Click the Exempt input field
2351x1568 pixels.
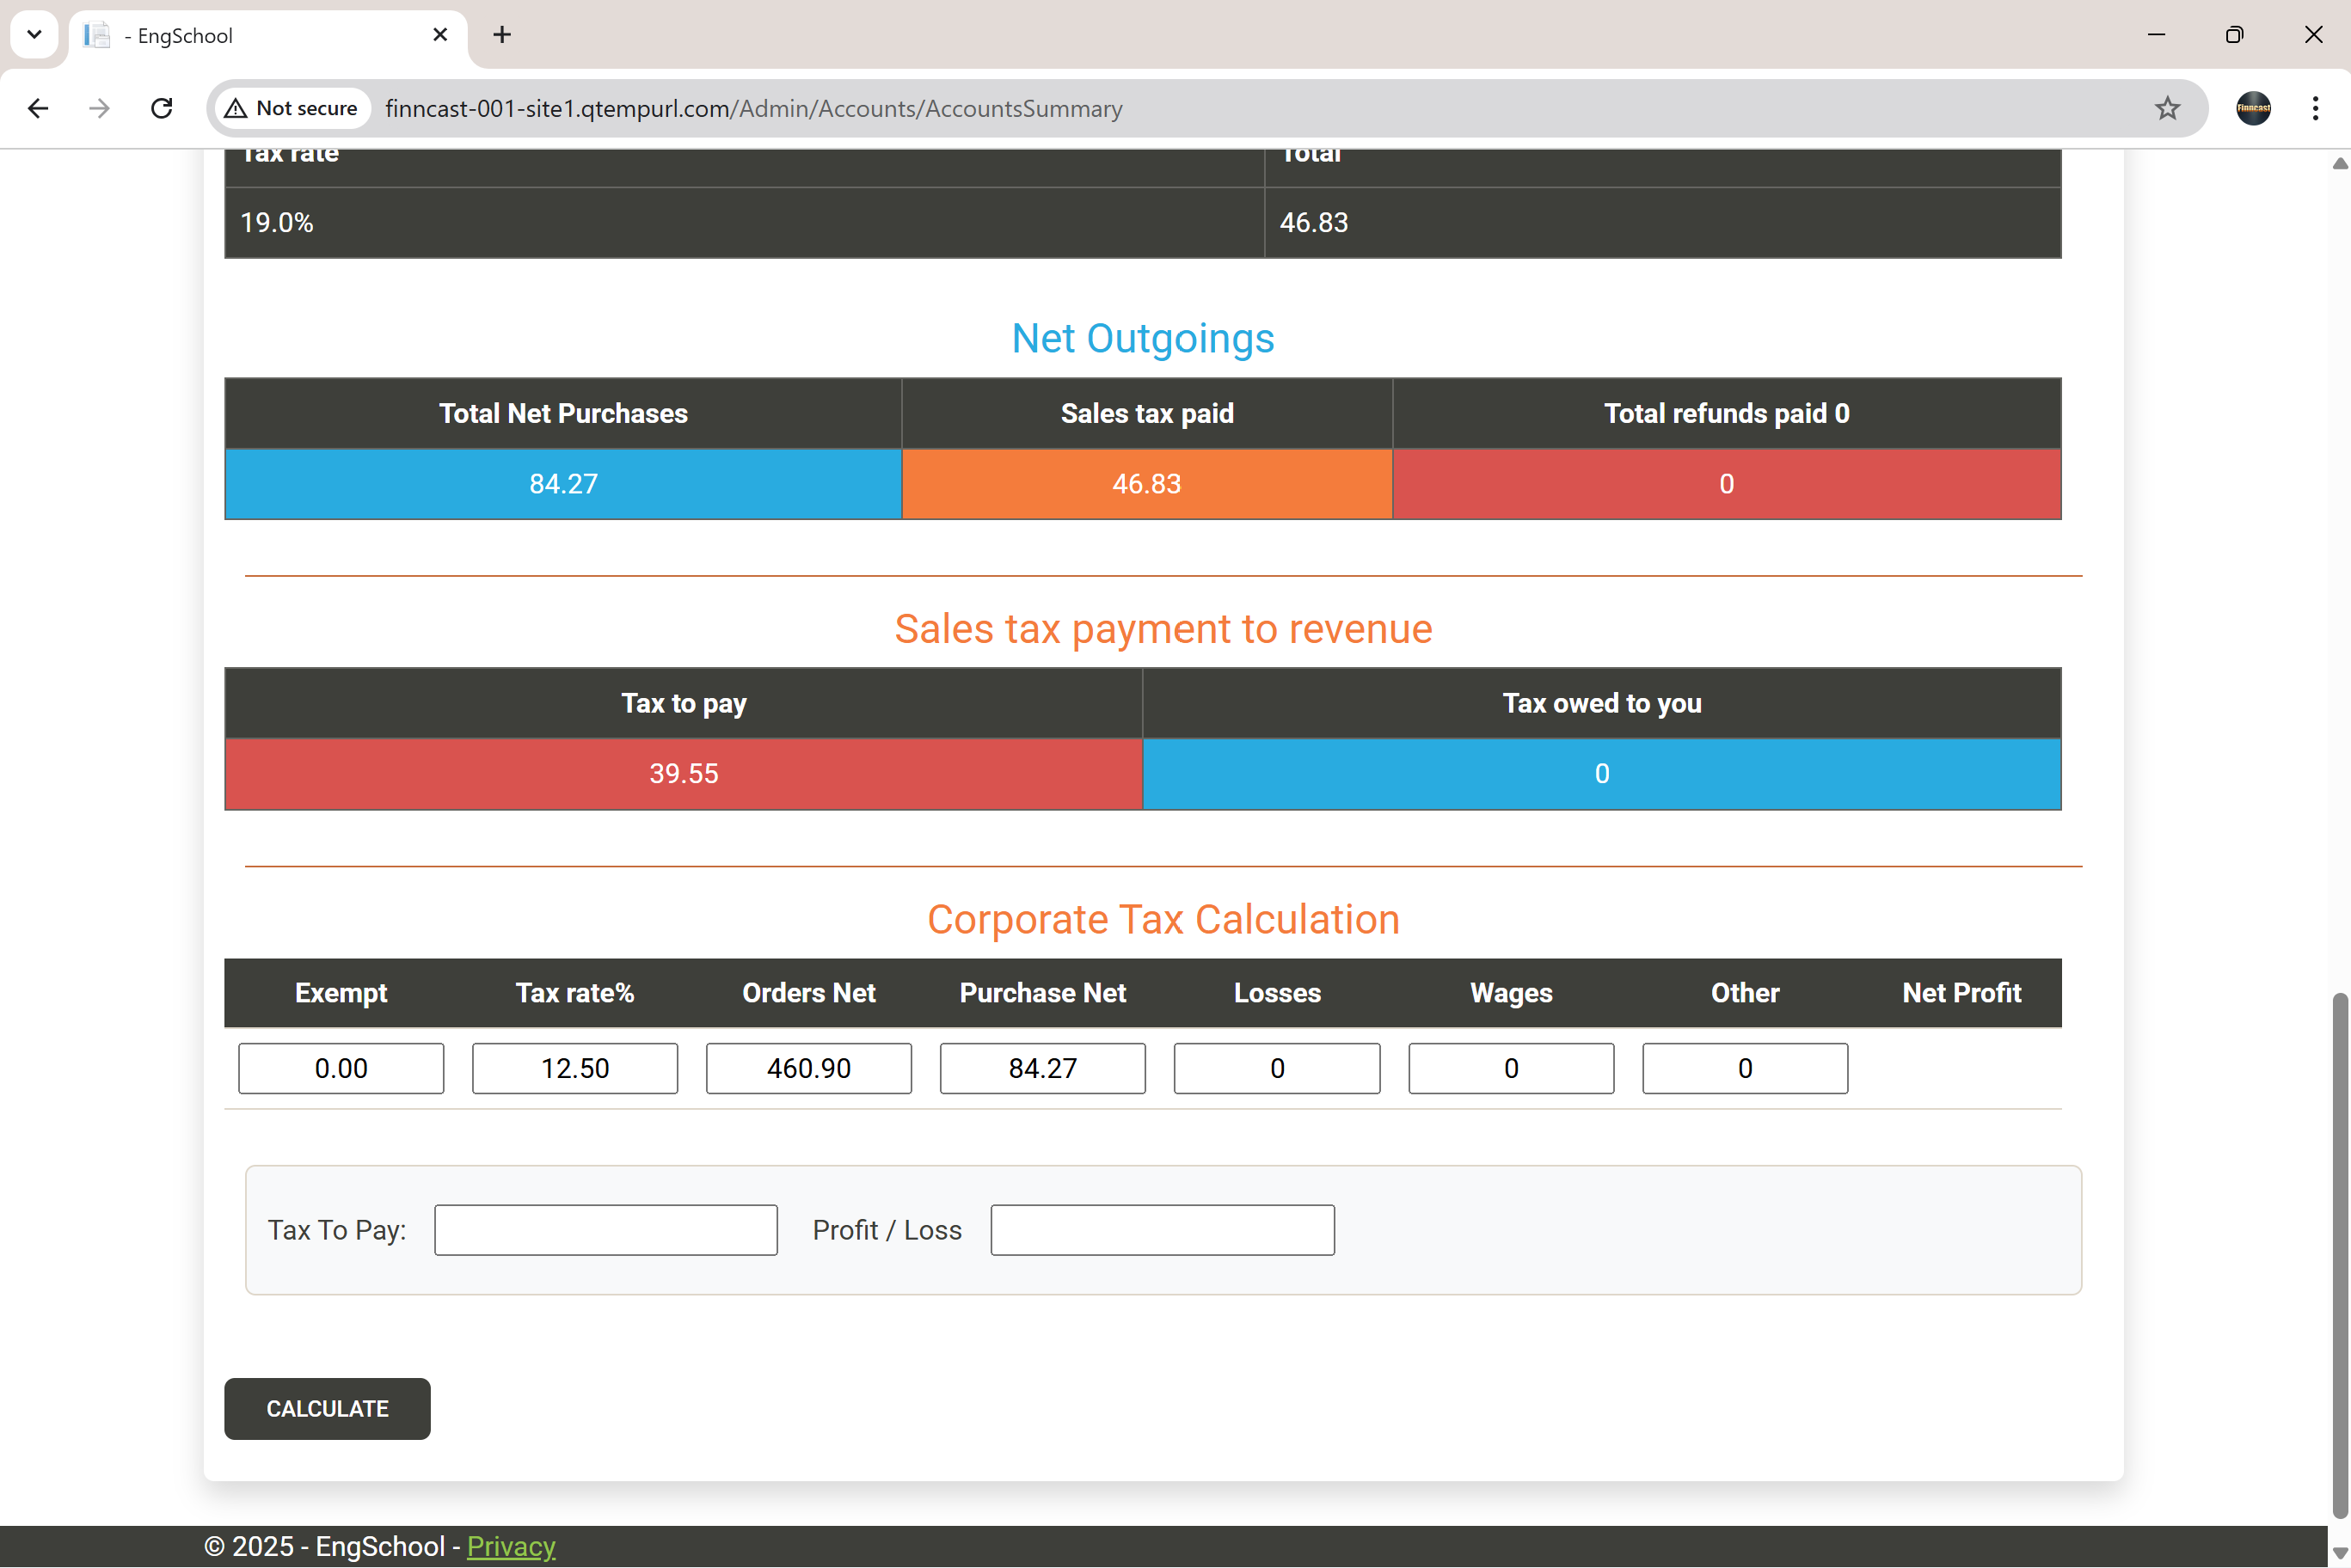[x=341, y=1068]
